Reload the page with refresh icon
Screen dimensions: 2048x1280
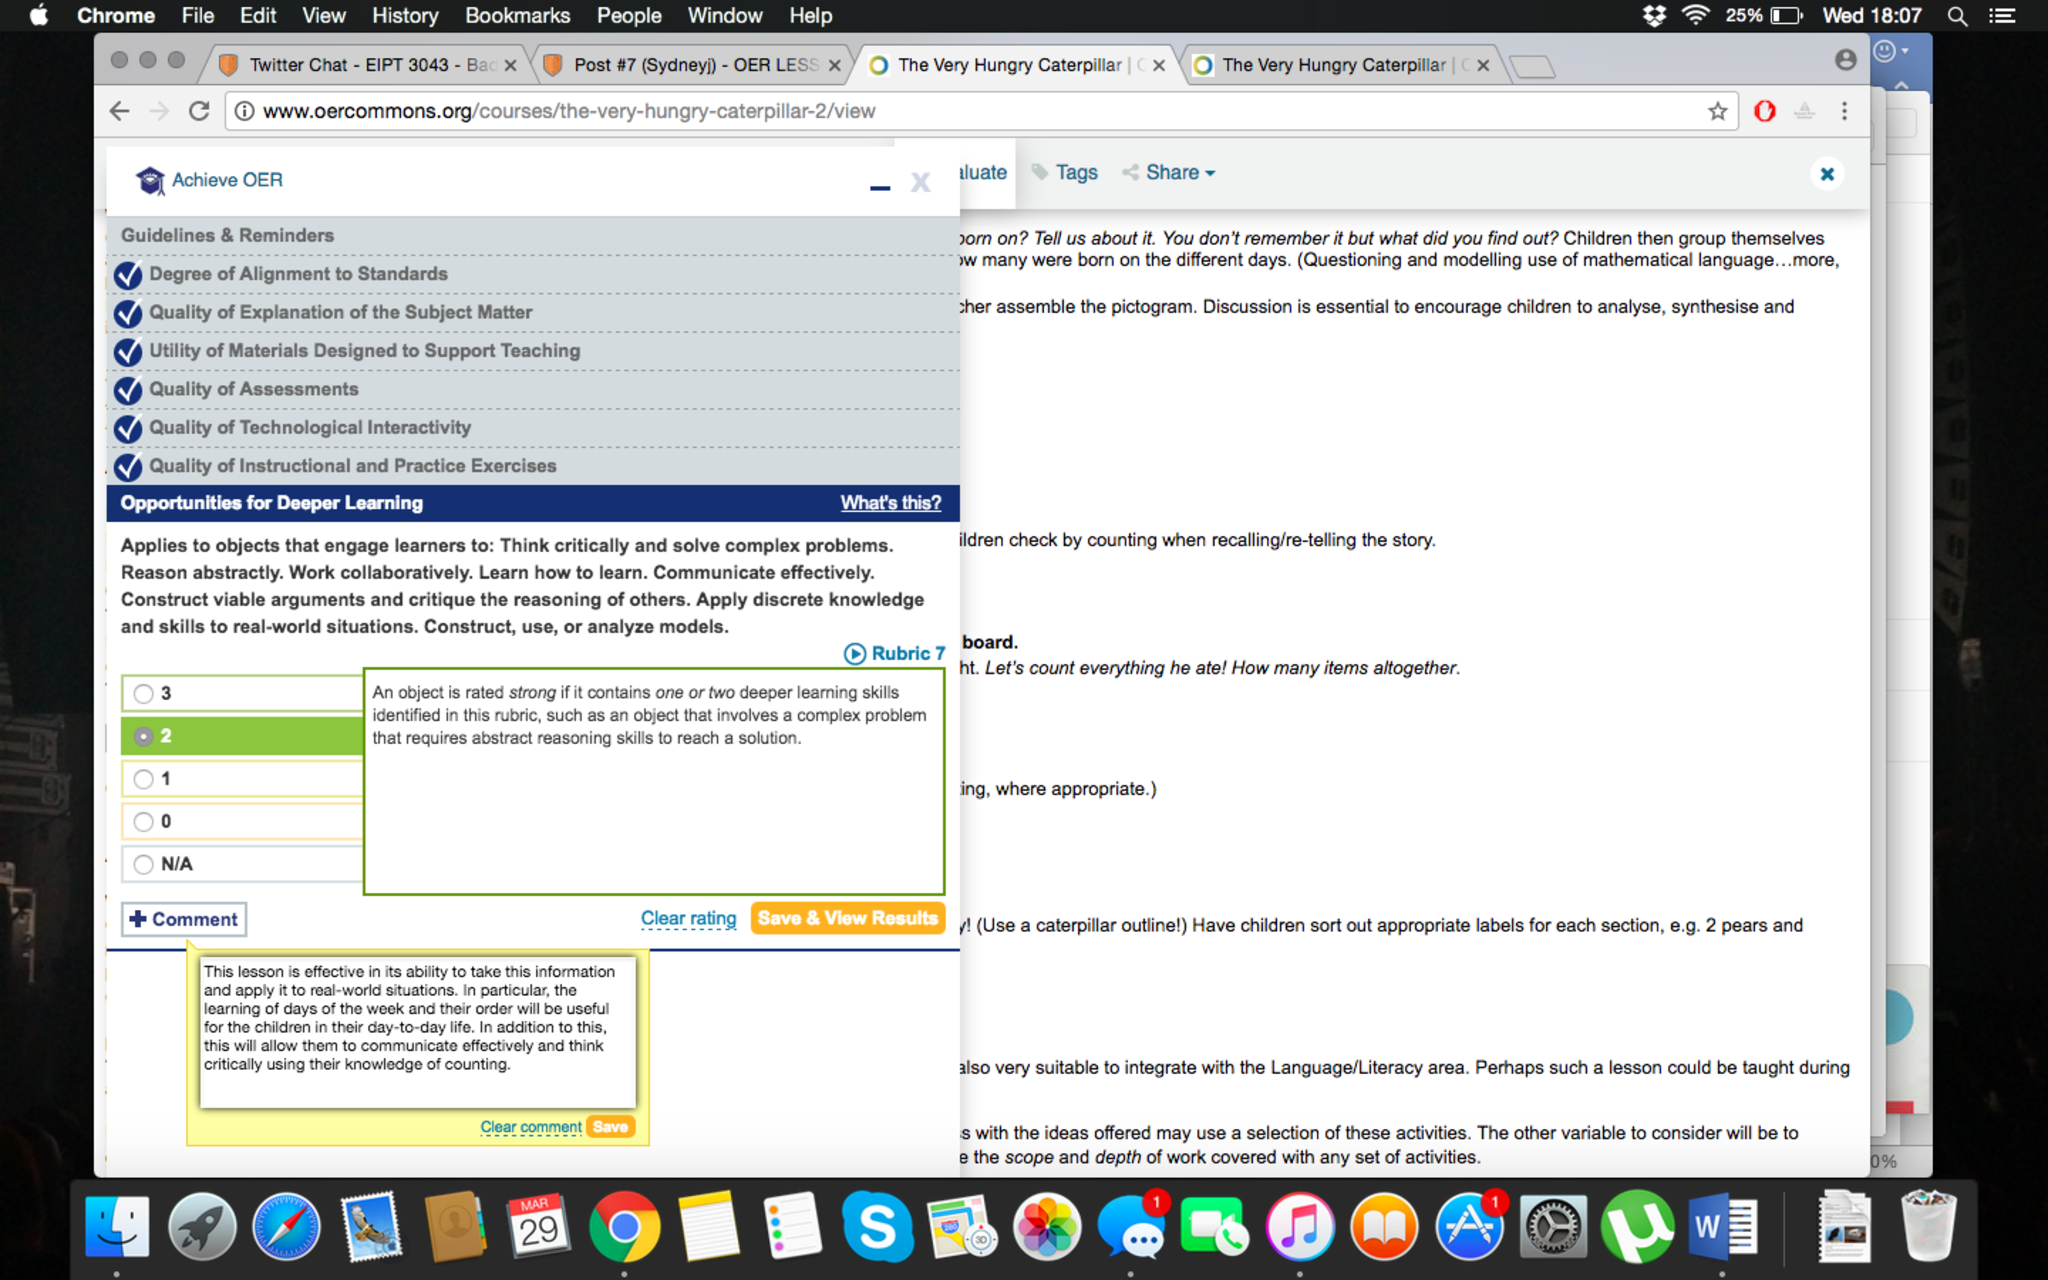click(199, 111)
